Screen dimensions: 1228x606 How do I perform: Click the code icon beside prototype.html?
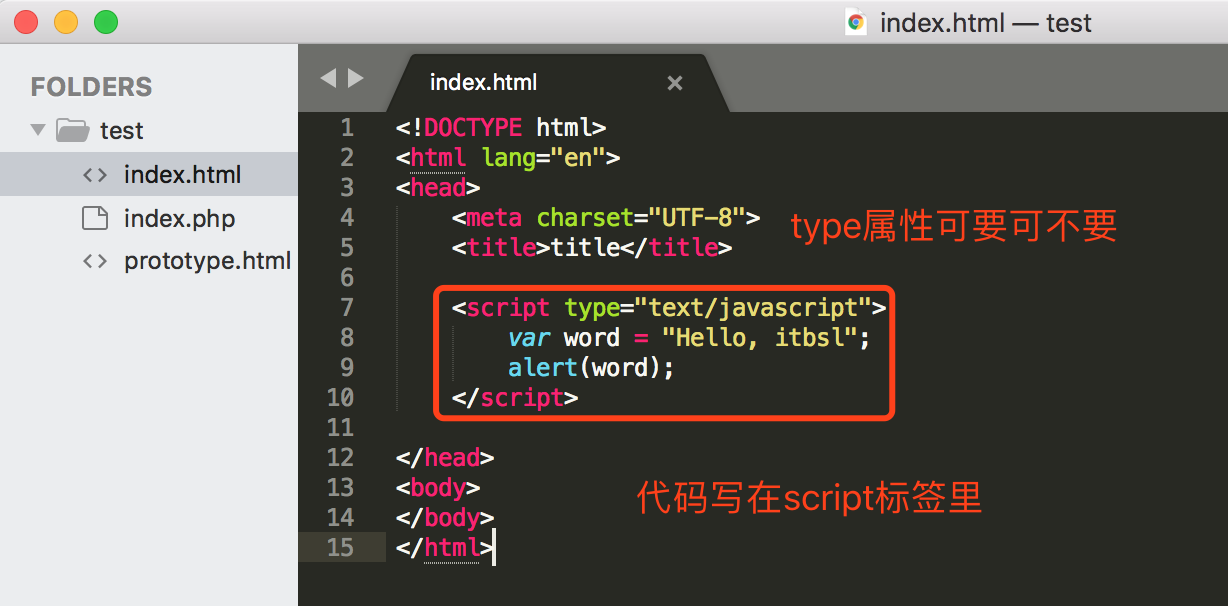pos(95,261)
